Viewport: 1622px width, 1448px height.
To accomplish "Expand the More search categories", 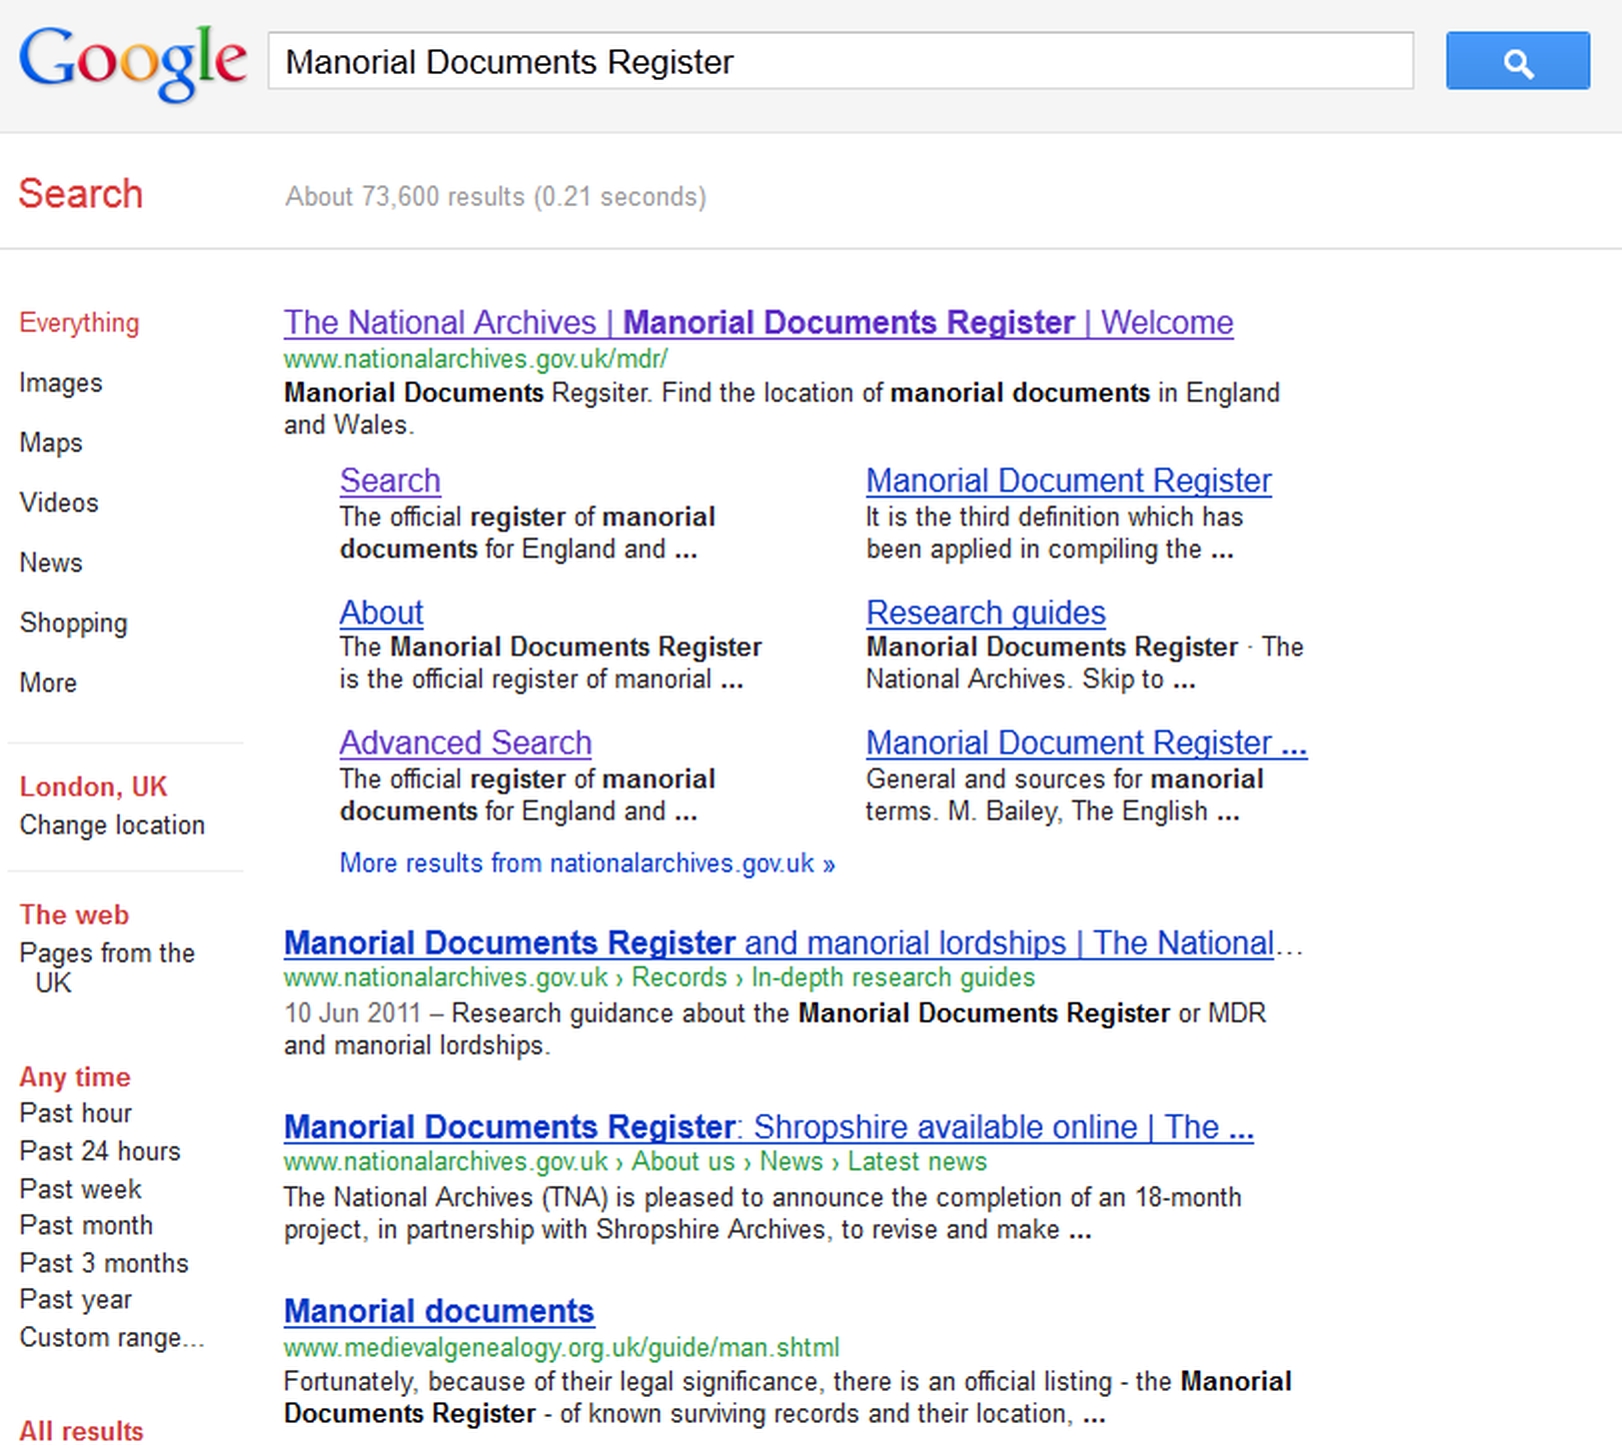I will coord(48,683).
